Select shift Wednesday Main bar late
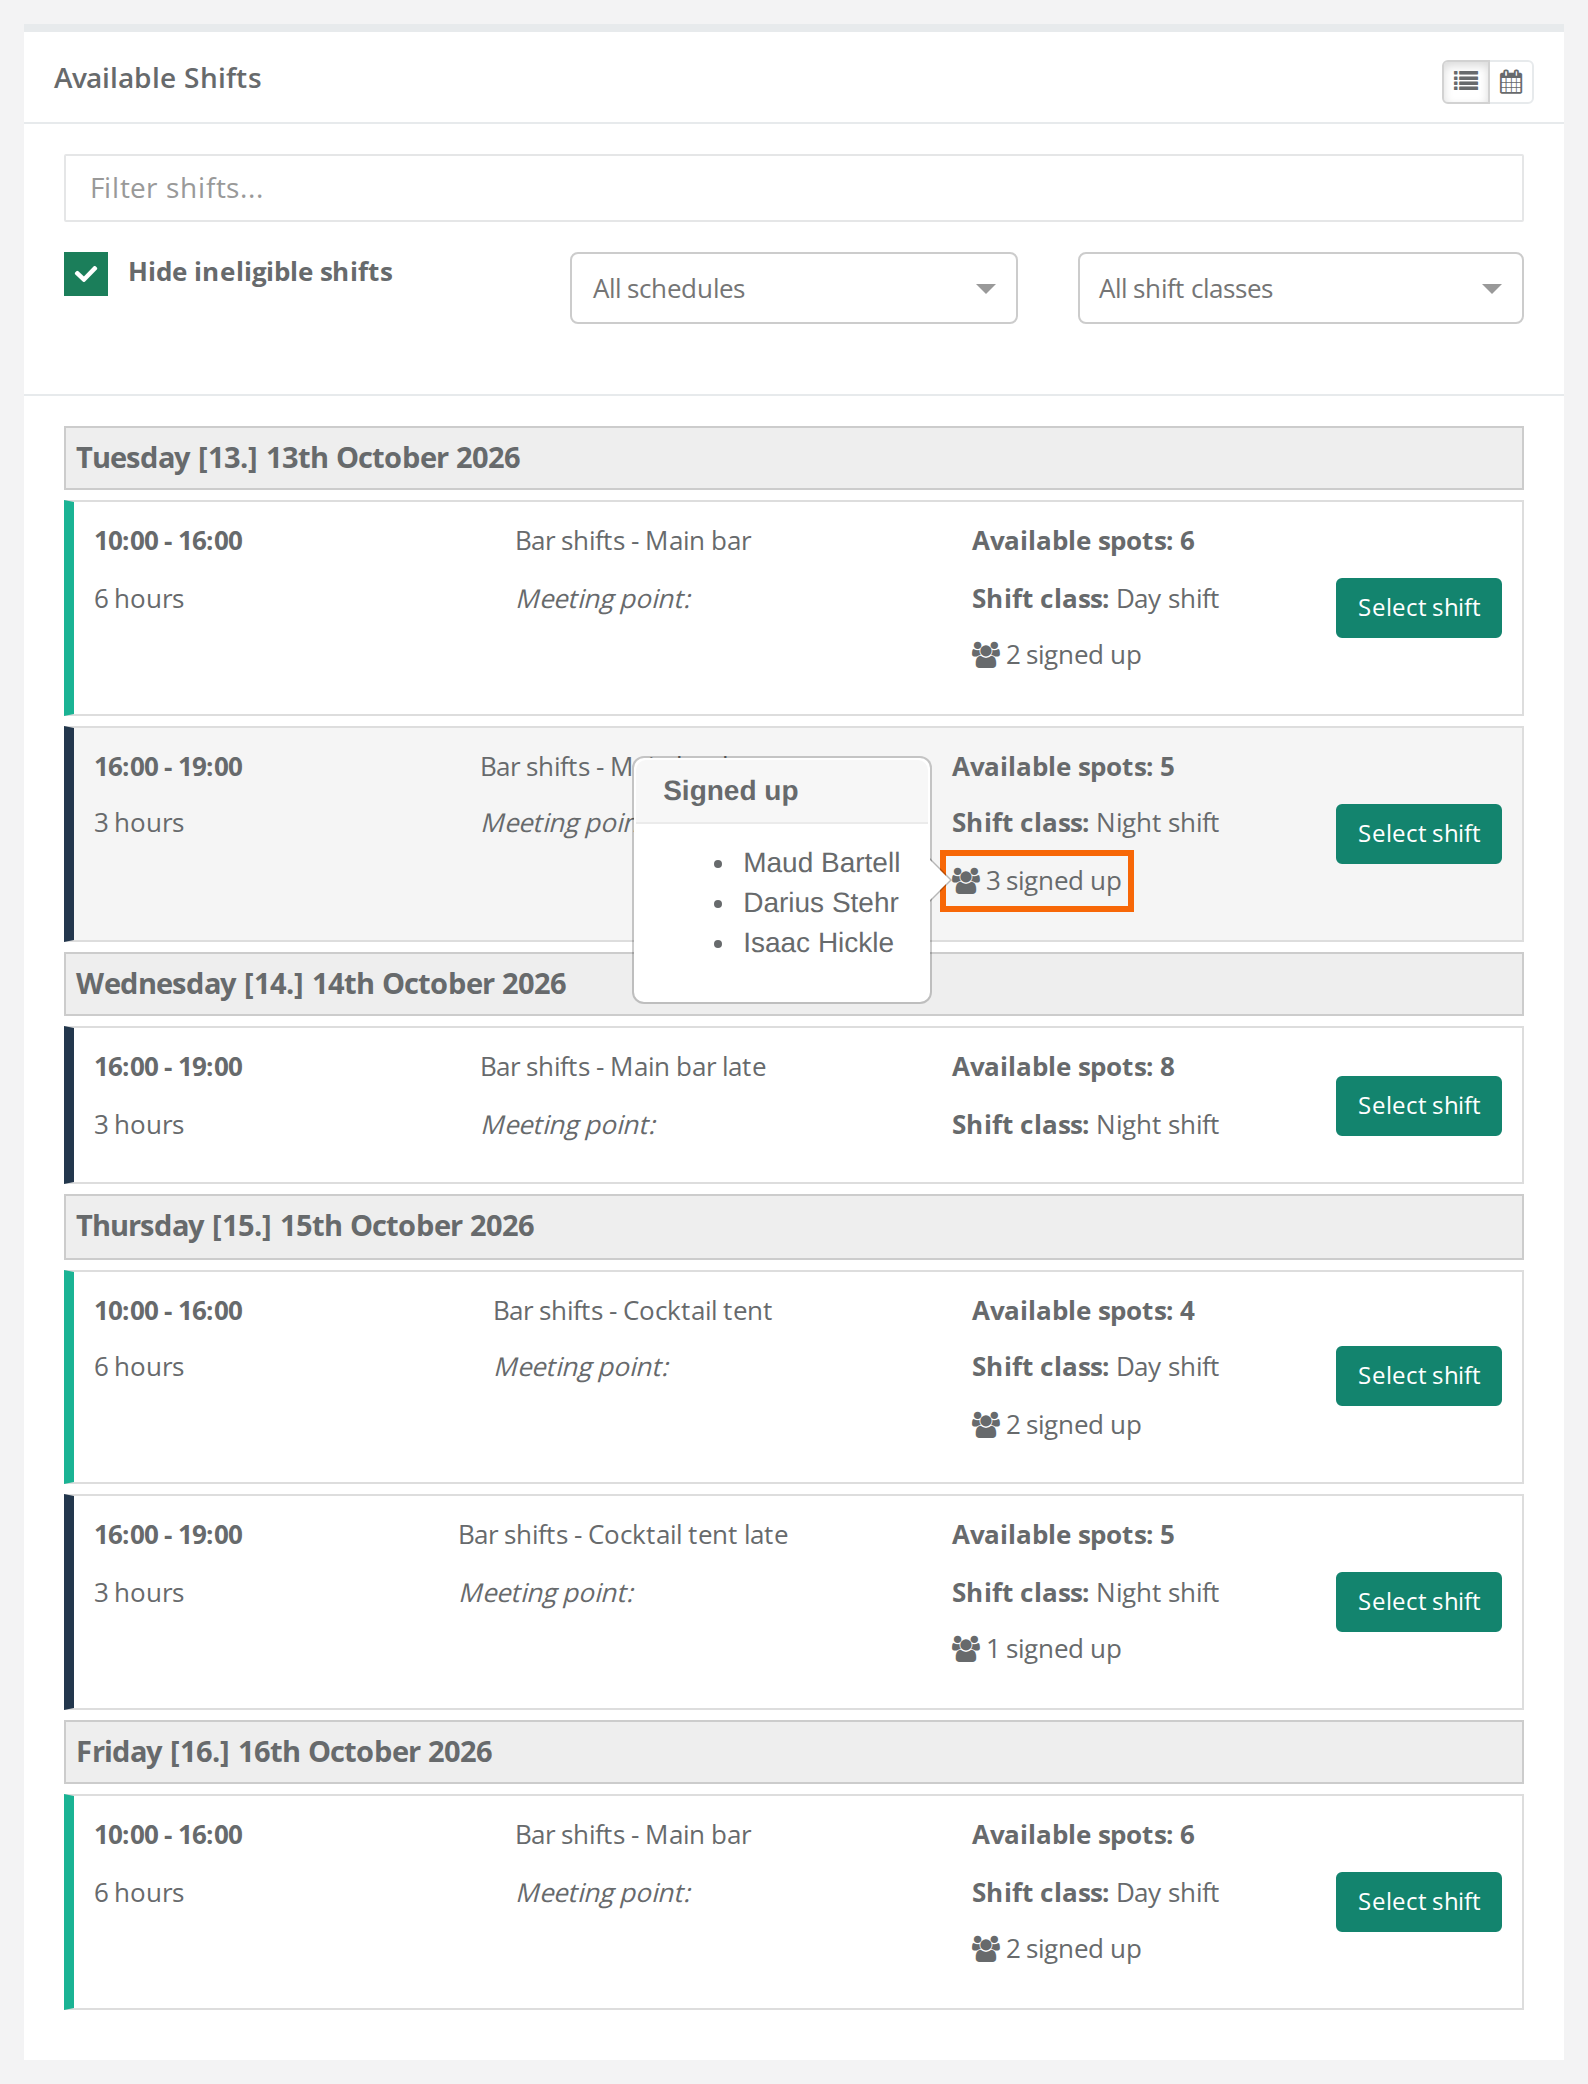 pyautogui.click(x=1419, y=1106)
